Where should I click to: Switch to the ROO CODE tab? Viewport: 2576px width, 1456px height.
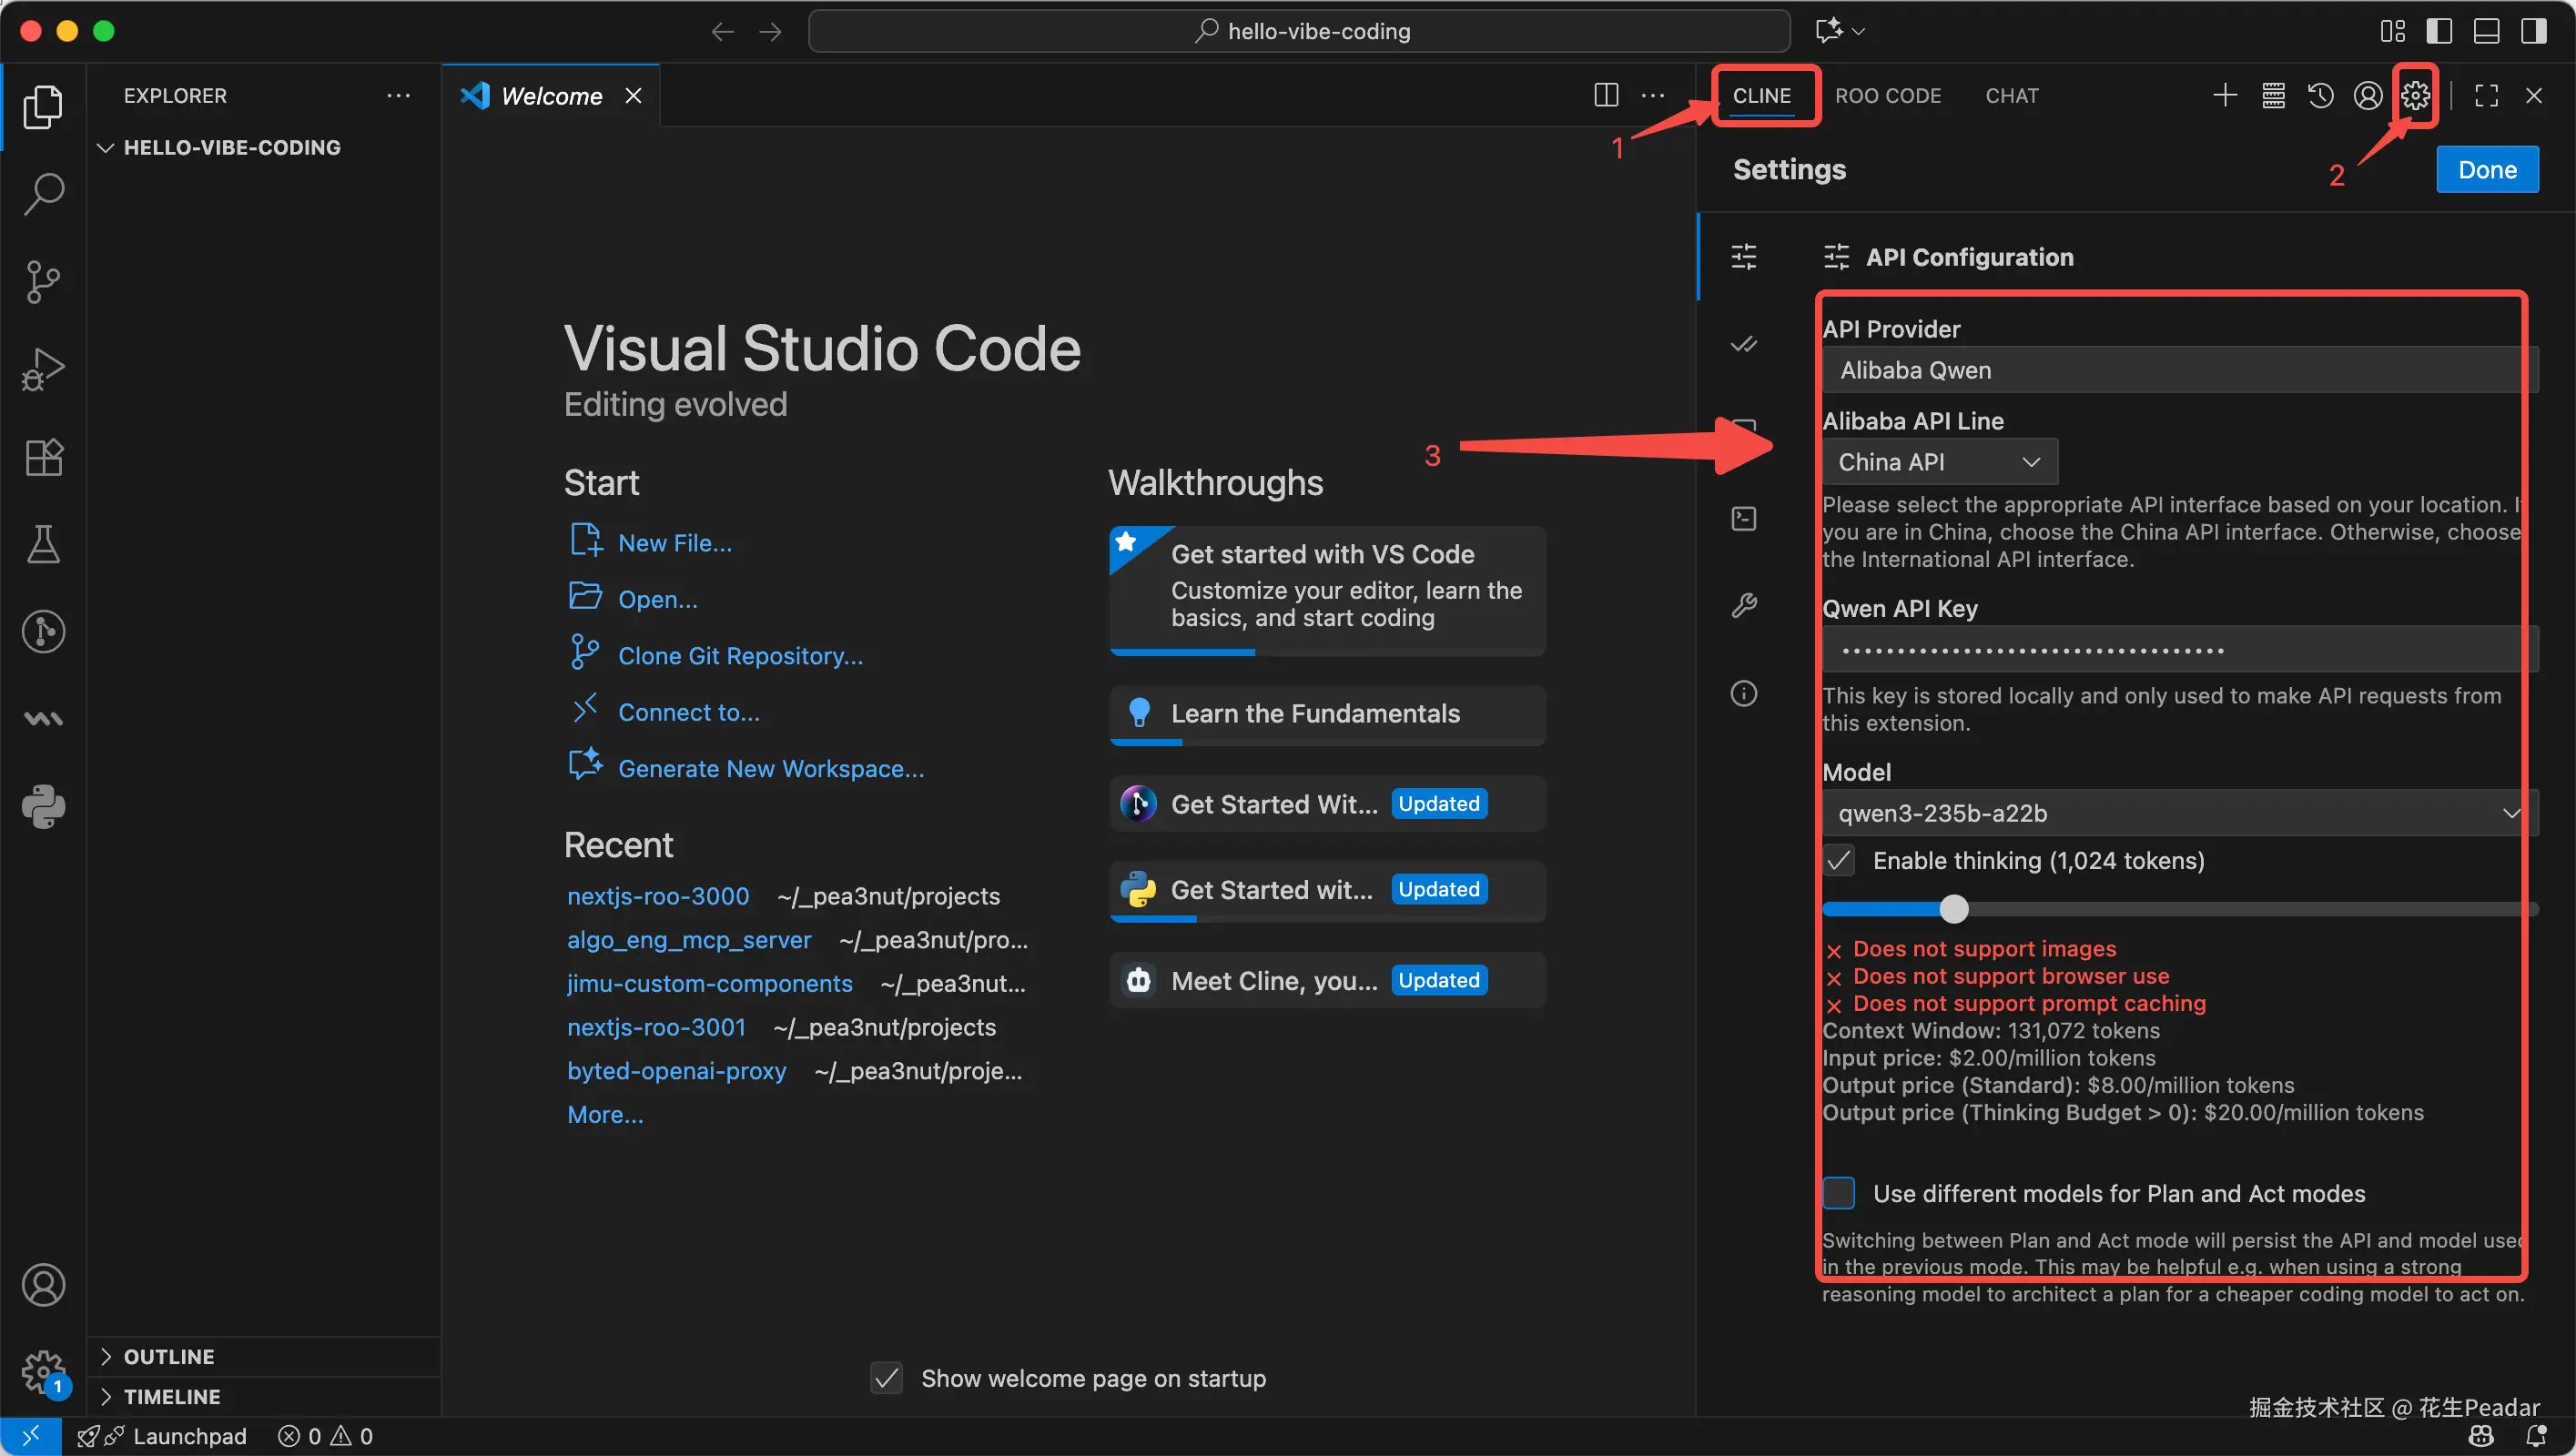(x=1887, y=96)
